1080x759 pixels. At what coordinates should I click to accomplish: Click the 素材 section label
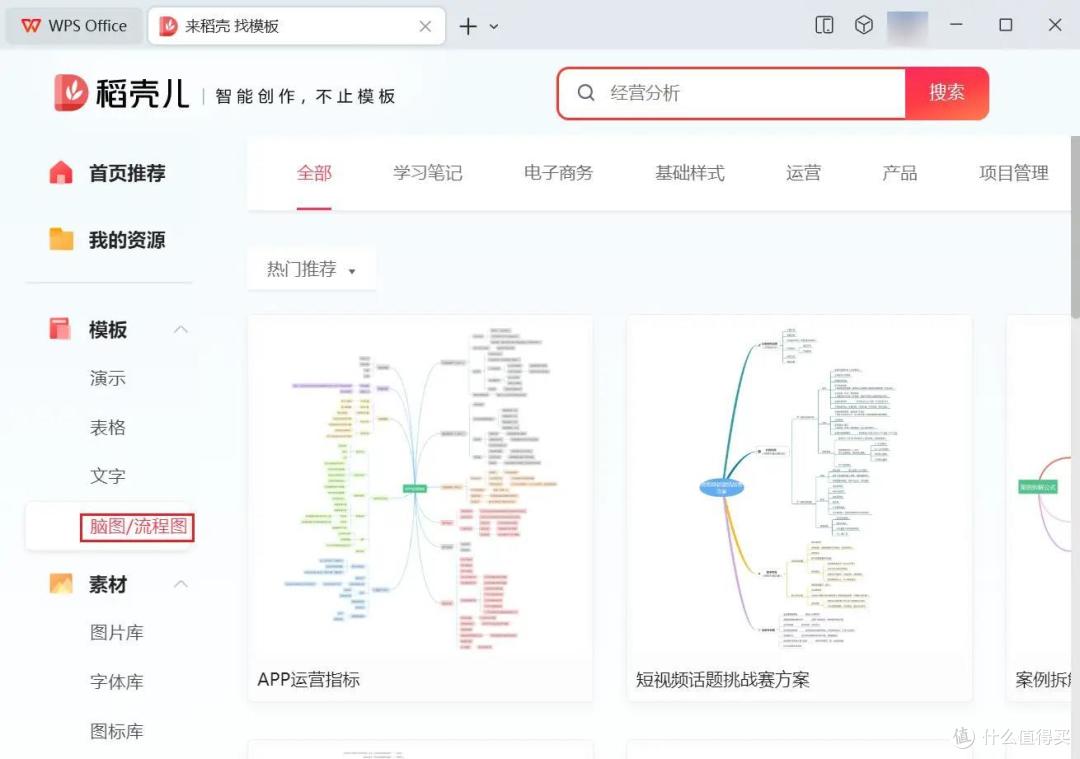point(108,584)
